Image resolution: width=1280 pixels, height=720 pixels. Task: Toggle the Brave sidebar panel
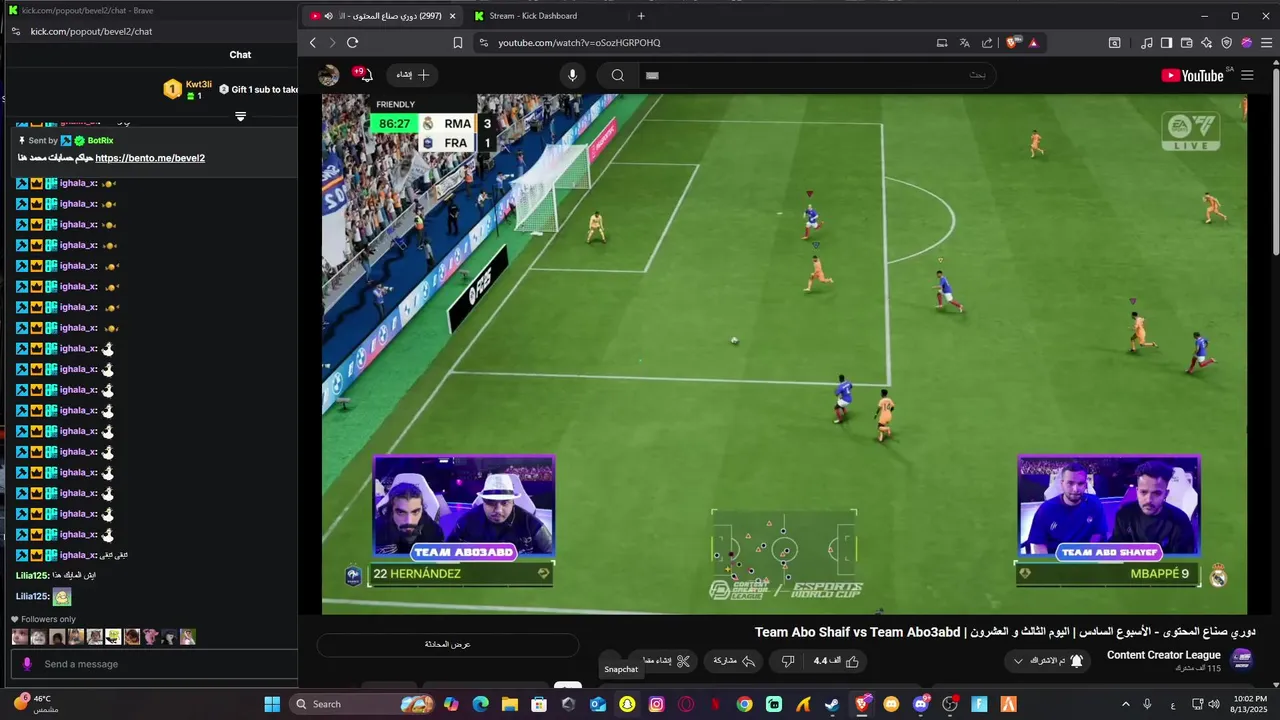(x=1167, y=43)
